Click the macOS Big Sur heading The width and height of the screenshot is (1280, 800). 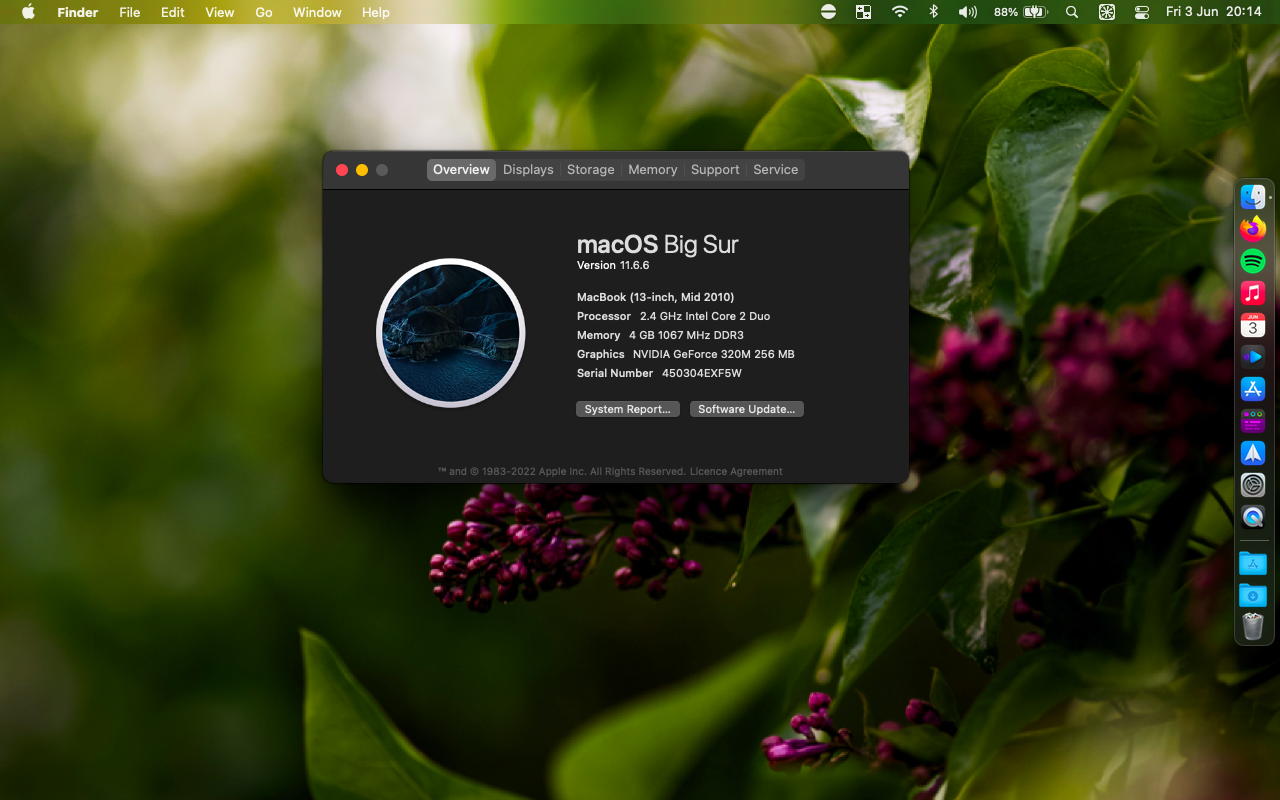(x=658, y=245)
